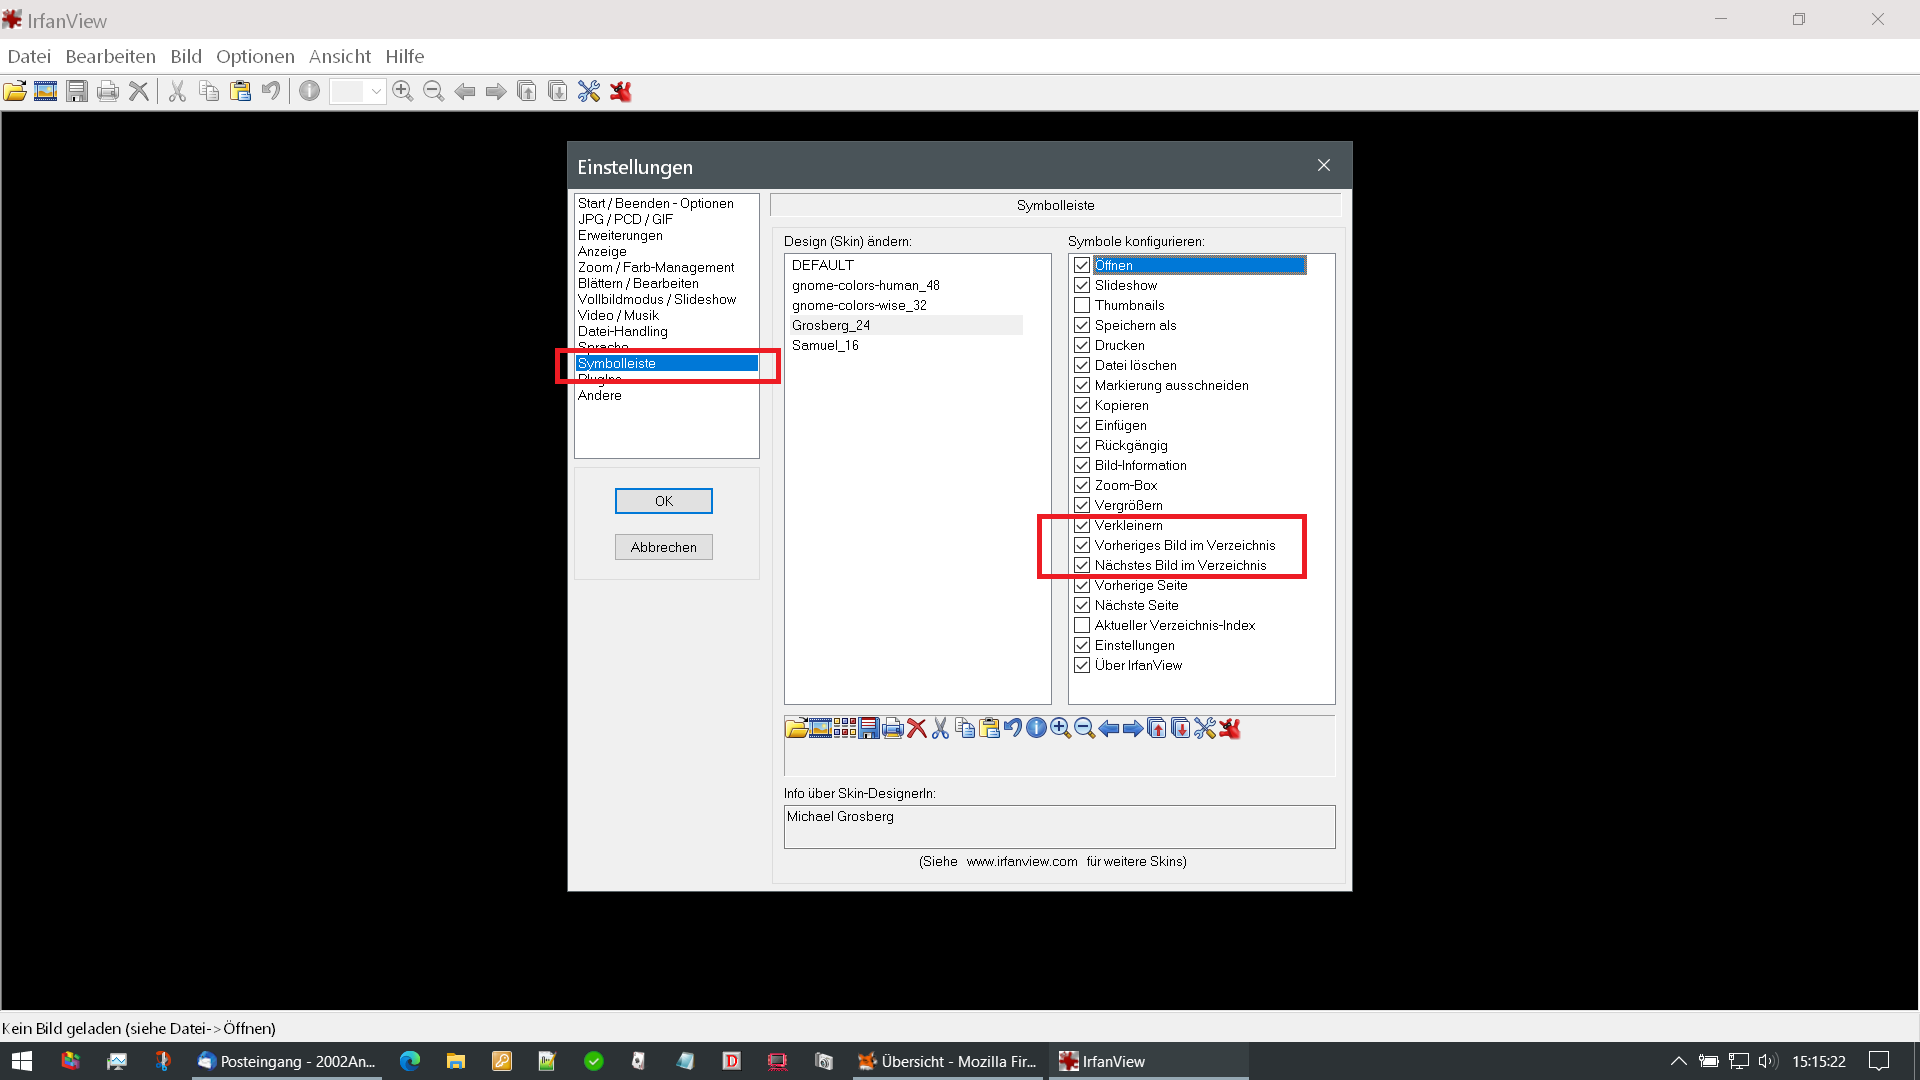This screenshot has height=1080, width=1920.
Task: Click the red About IrfanView cat icon in the main toolbar
Action: coord(621,92)
